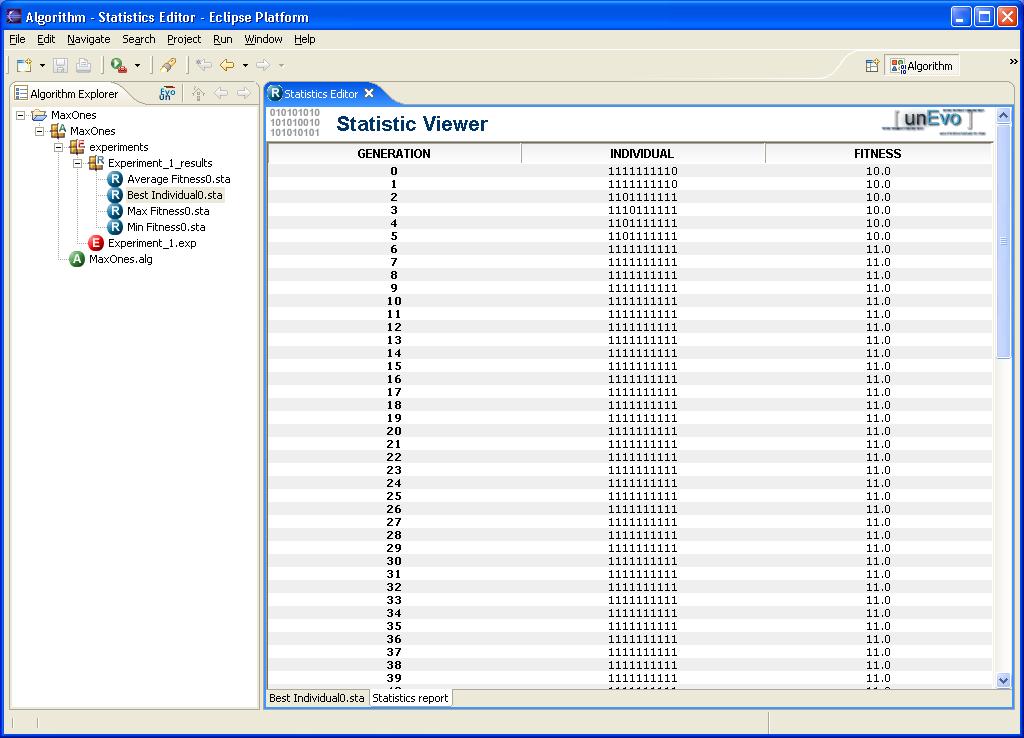Viewport: 1024px width, 738px height.
Task: Open the New wizard dropdown arrow
Action: 42,65
